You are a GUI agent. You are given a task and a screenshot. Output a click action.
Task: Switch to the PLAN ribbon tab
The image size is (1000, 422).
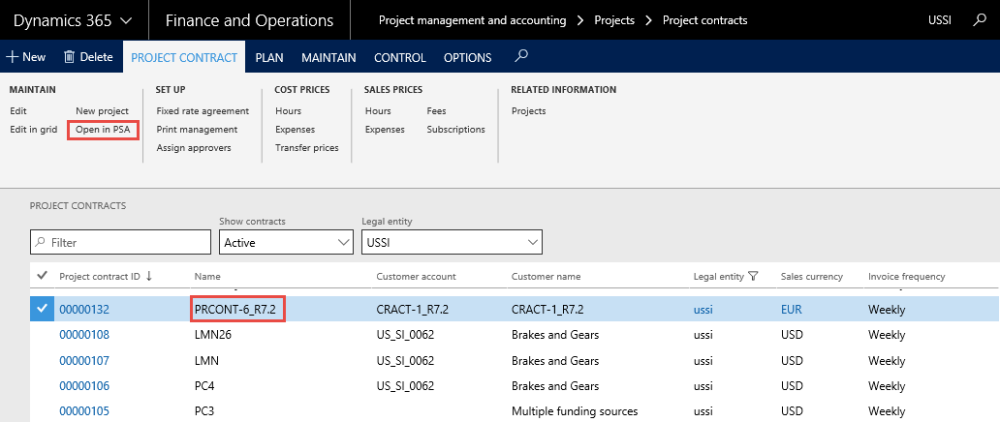coord(269,57)
